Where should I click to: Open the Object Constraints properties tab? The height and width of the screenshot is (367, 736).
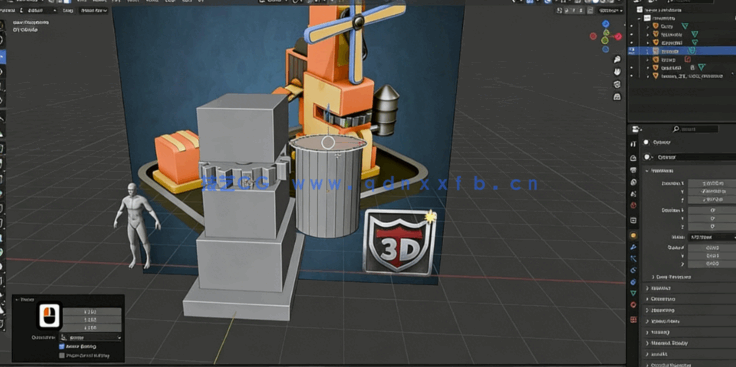point(633,282)
